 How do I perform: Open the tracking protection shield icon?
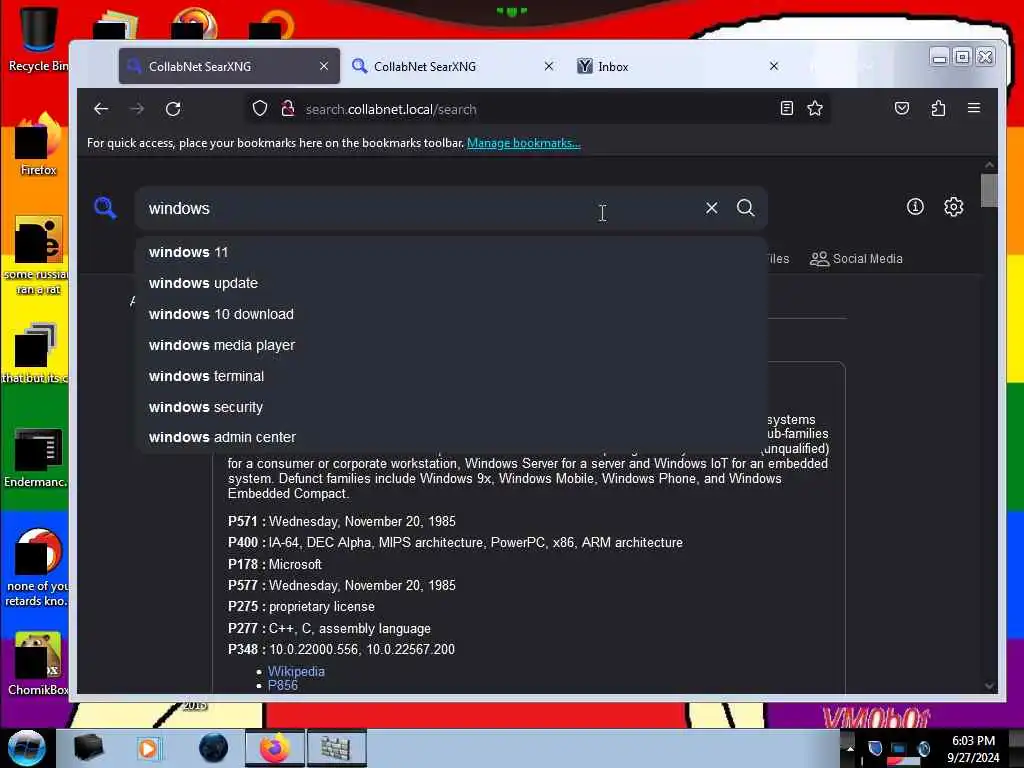click(x=260, y=108)
